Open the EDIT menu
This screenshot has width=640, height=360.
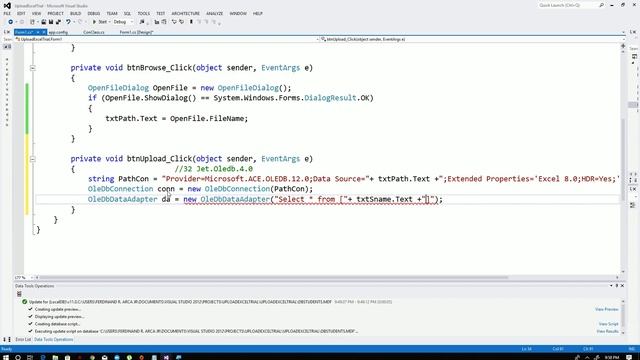(21, 13)
